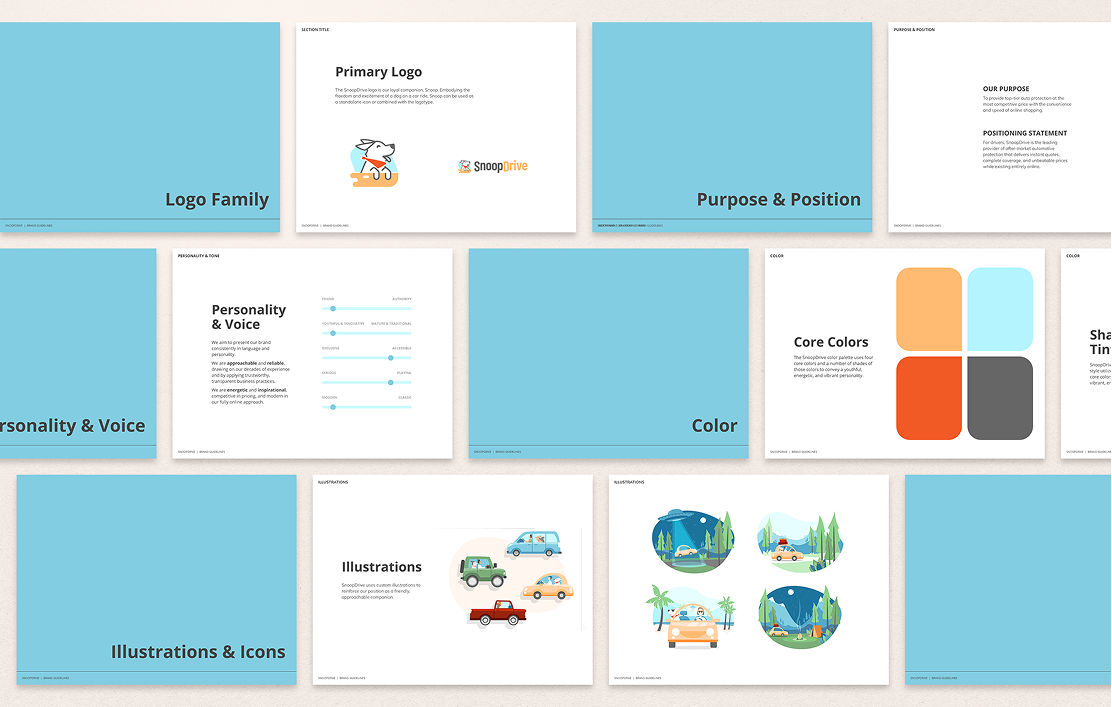Click the 'SECTION TITLE' header label
The width and height of the screenshot is (1112, 707).
(x=315, y=30)
